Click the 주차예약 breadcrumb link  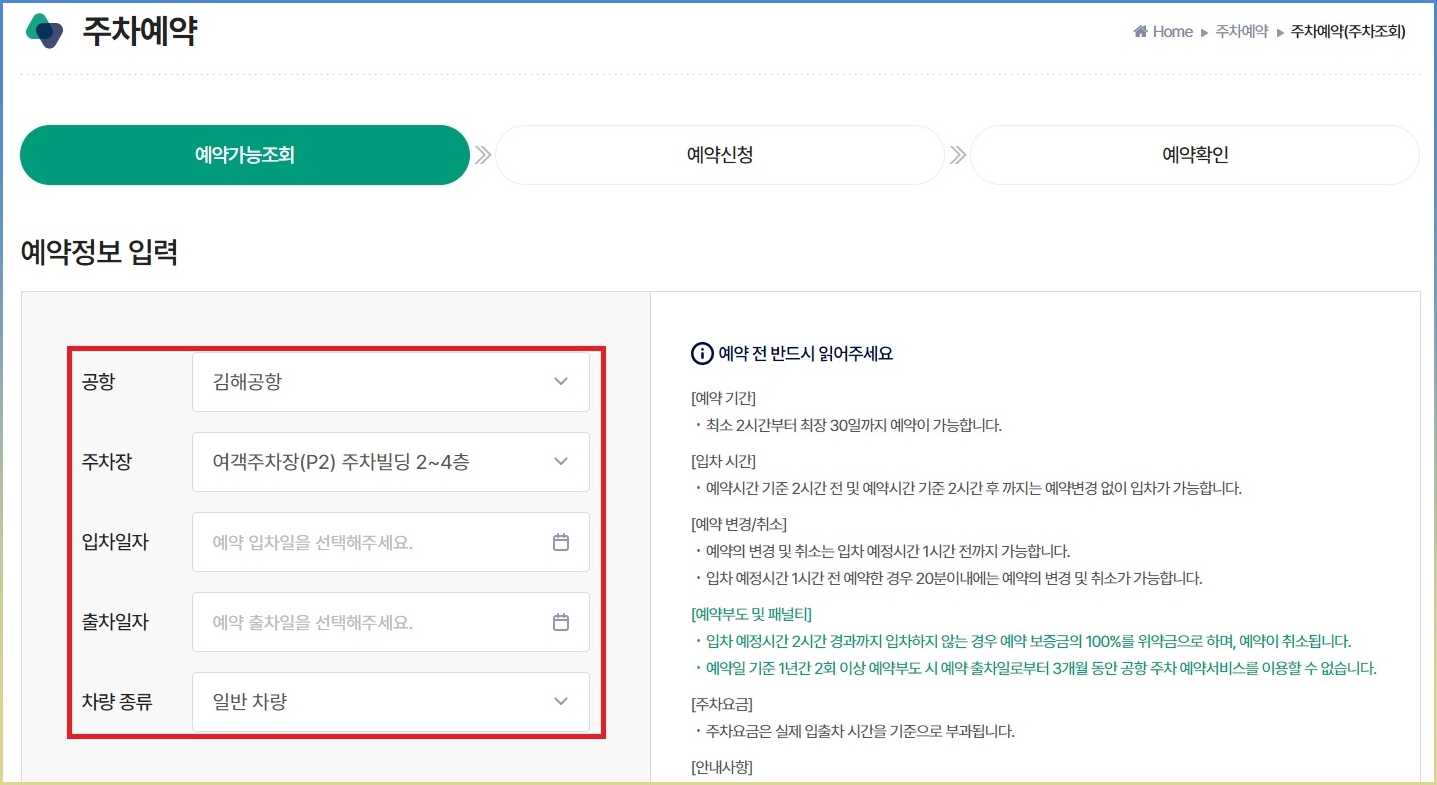(1240, 31)
